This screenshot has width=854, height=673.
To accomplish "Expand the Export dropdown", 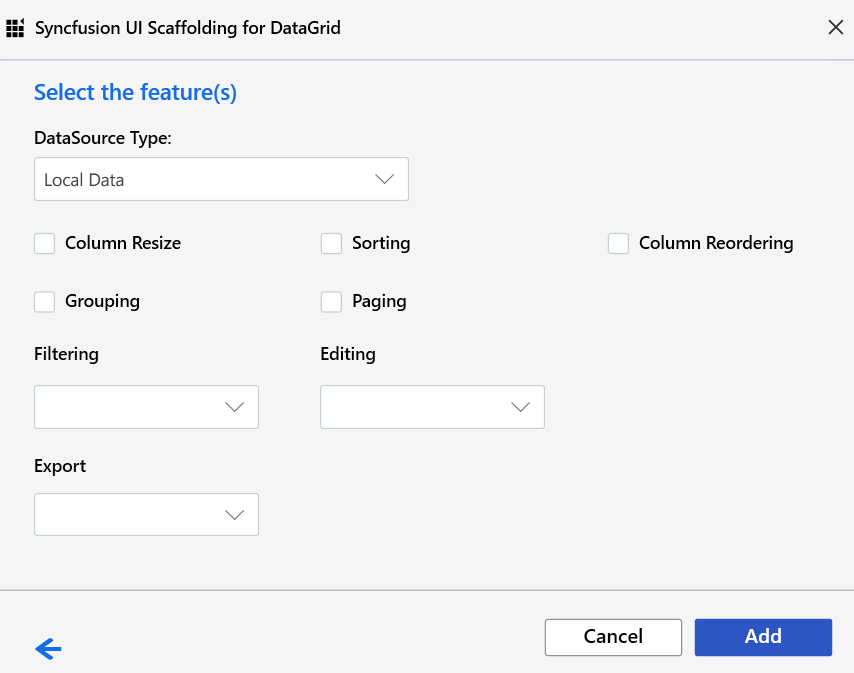I will point(146,514).
